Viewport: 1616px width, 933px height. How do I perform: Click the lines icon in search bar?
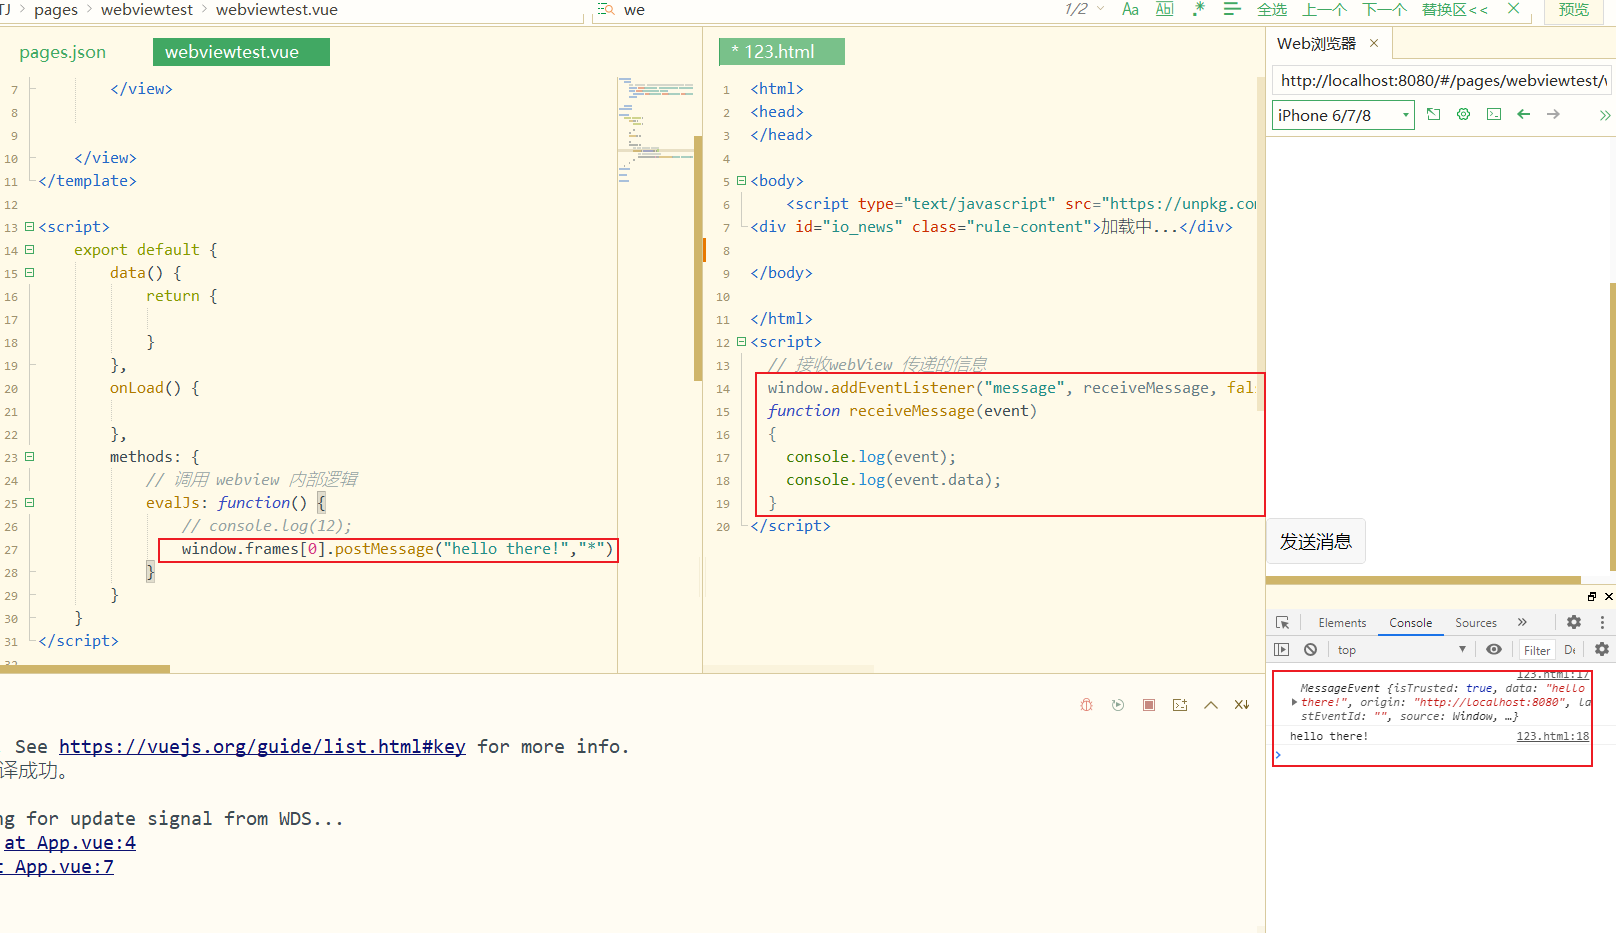click(x=1232, y=9)
